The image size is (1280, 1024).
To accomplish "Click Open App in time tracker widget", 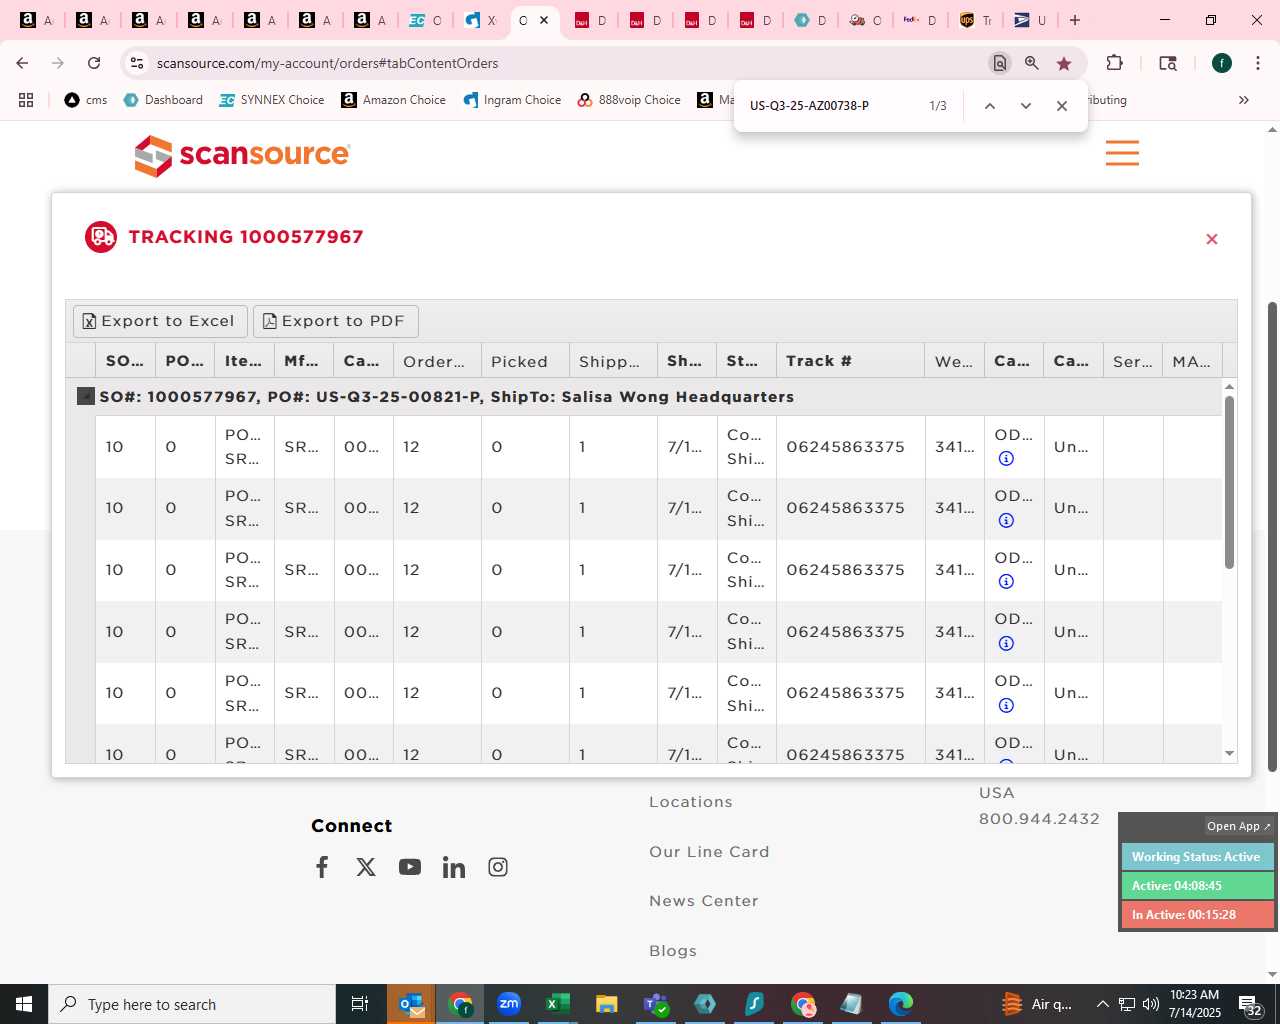I will (x=1238, y=826).
